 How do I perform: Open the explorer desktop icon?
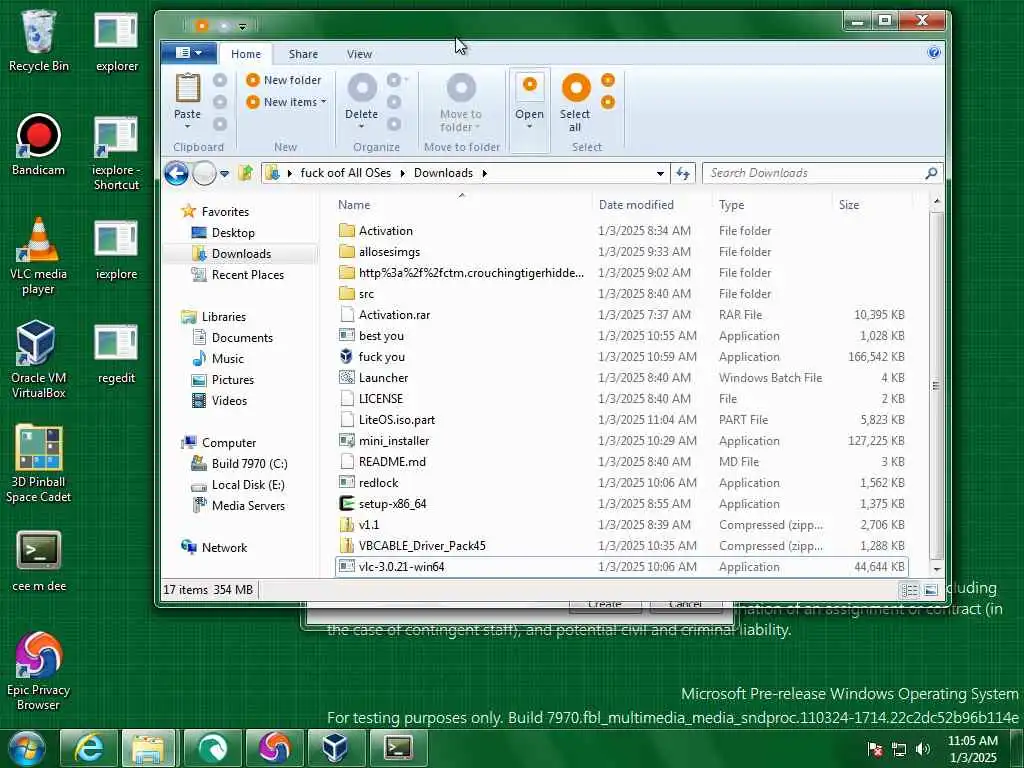coord(116,40)
